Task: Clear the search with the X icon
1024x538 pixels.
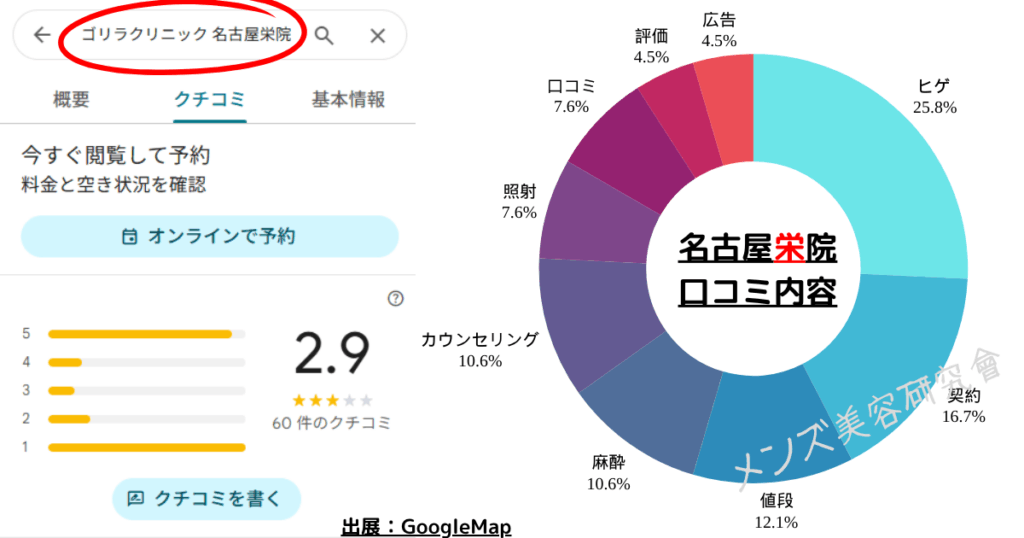Action: pos(377,36)
